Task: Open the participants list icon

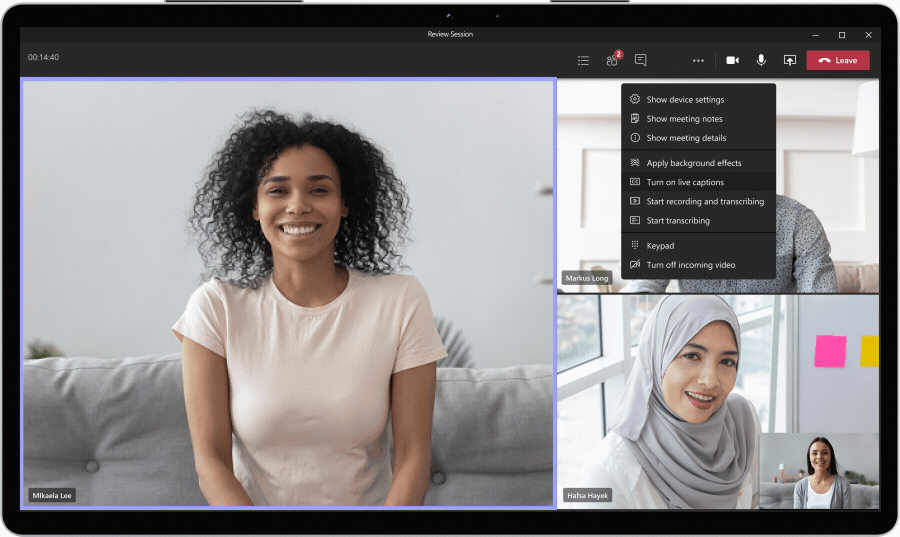Action: 583,60
